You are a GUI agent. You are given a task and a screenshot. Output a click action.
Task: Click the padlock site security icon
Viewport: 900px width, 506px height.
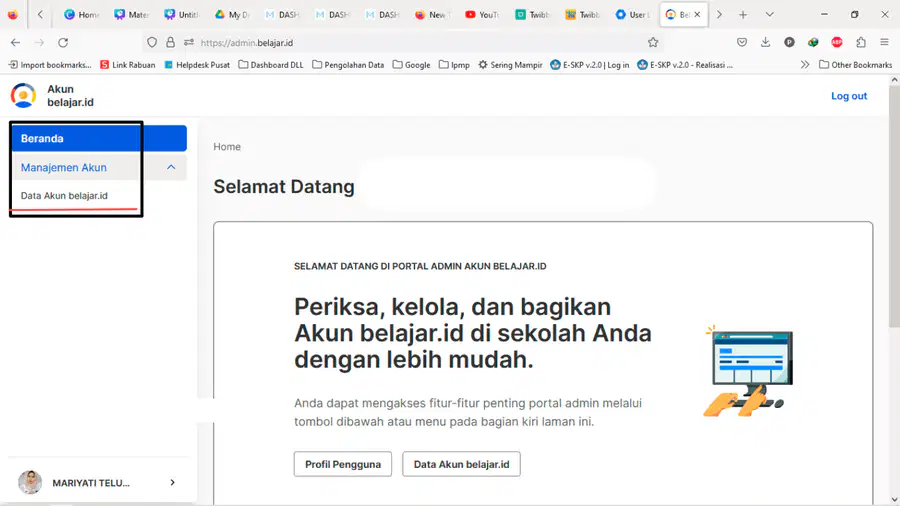(170, 42)
